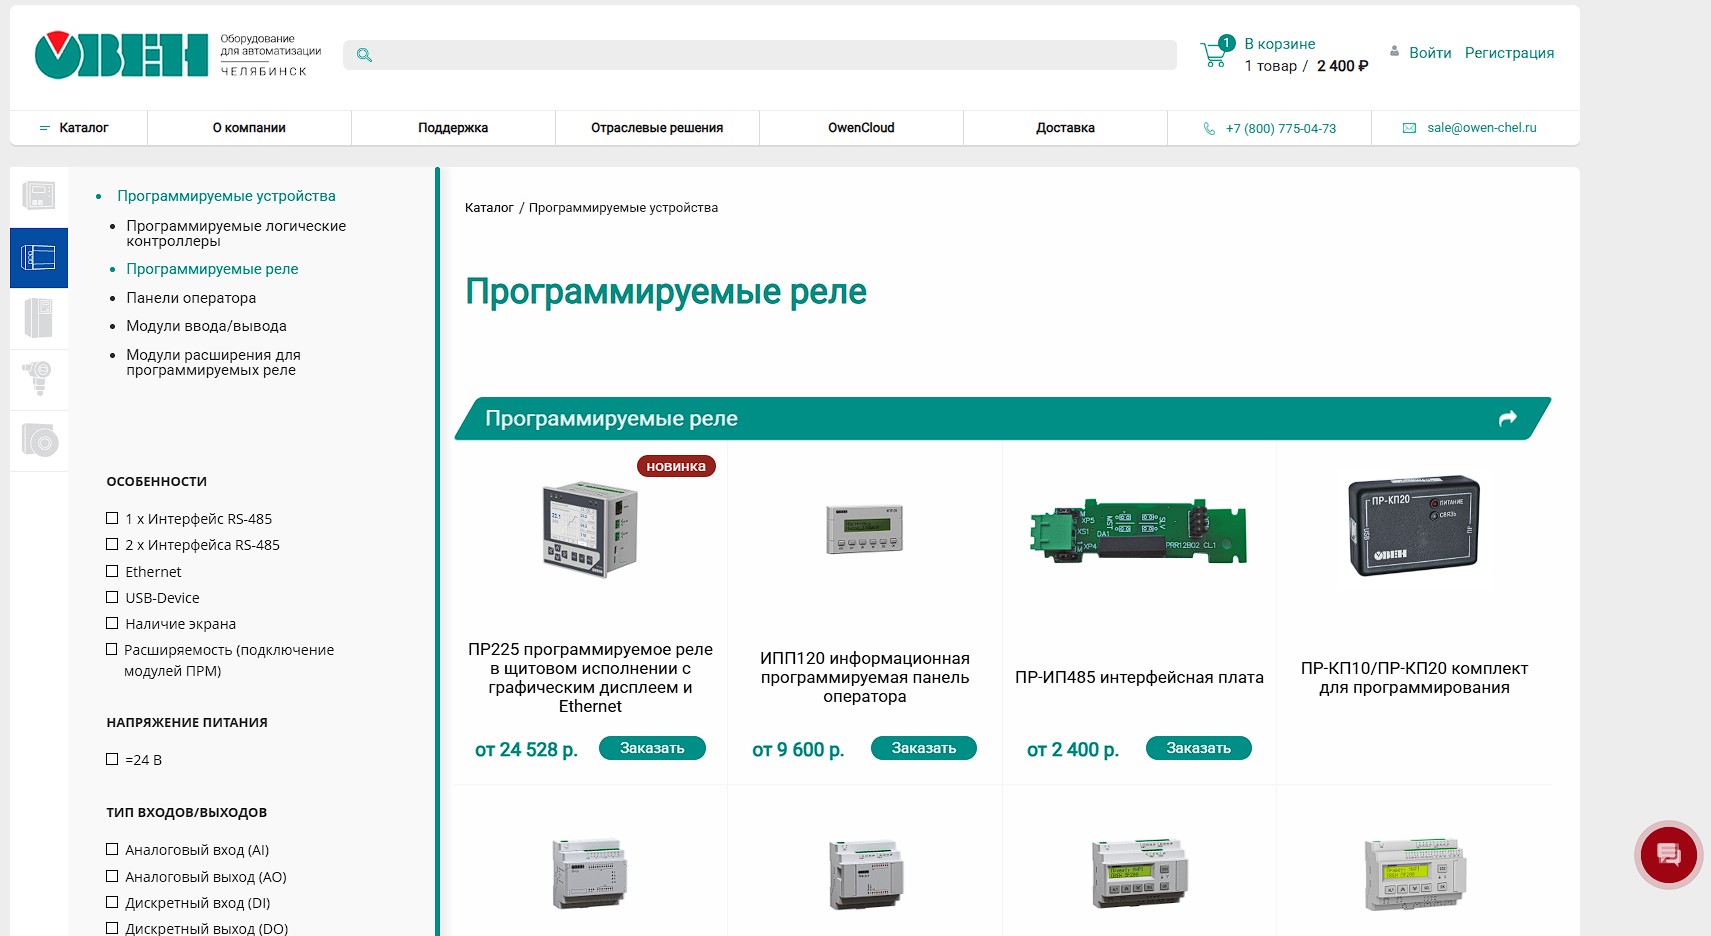Open the ПР225 product image
This screenshot has height=936, width=1711.
point(590,528)
